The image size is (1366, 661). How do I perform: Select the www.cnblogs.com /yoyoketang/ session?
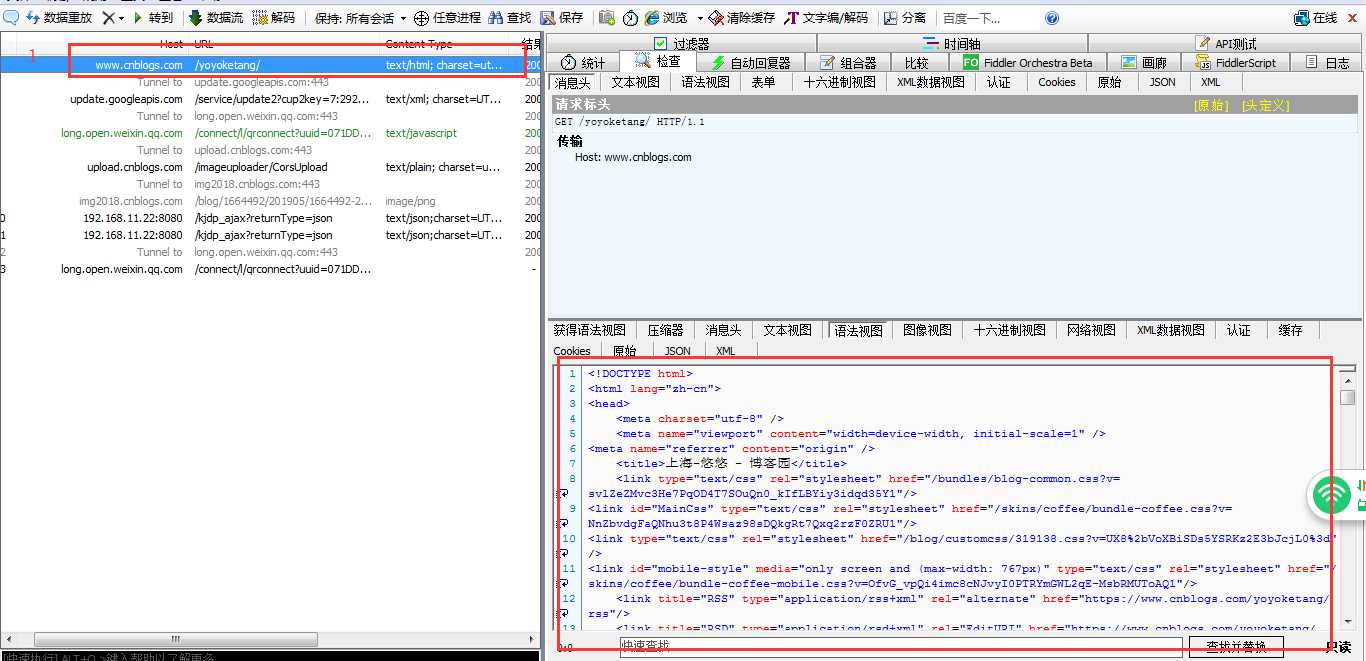coord(270,65)
